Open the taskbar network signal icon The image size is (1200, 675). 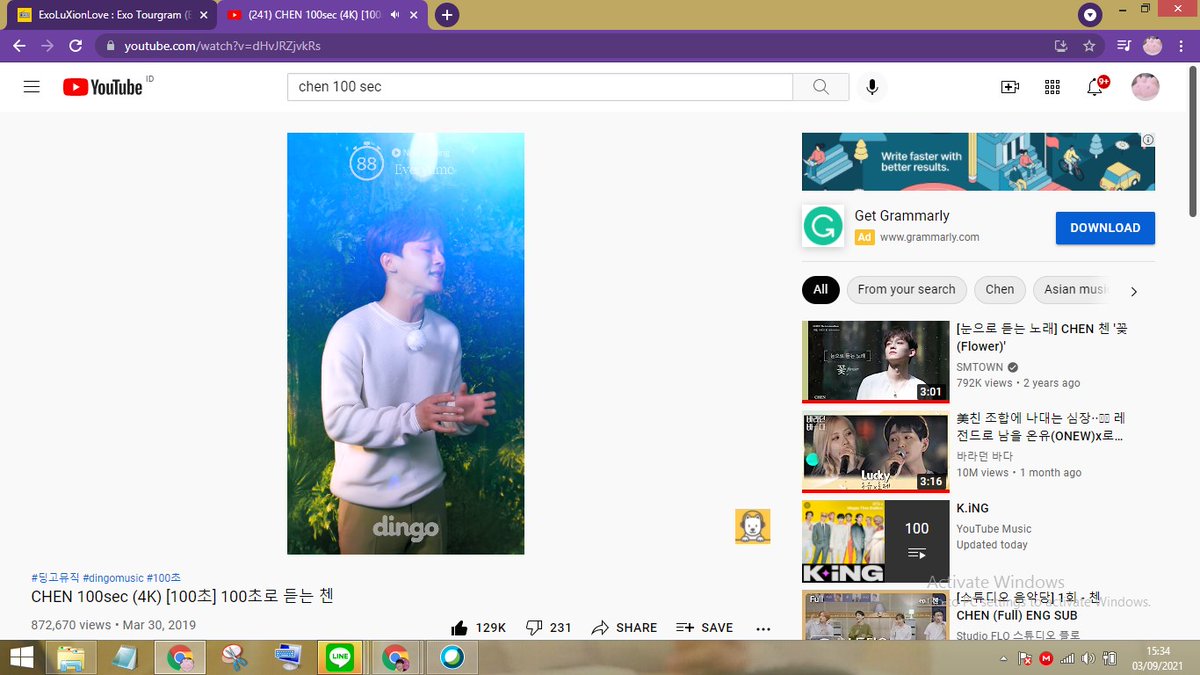pos(1066,658)
